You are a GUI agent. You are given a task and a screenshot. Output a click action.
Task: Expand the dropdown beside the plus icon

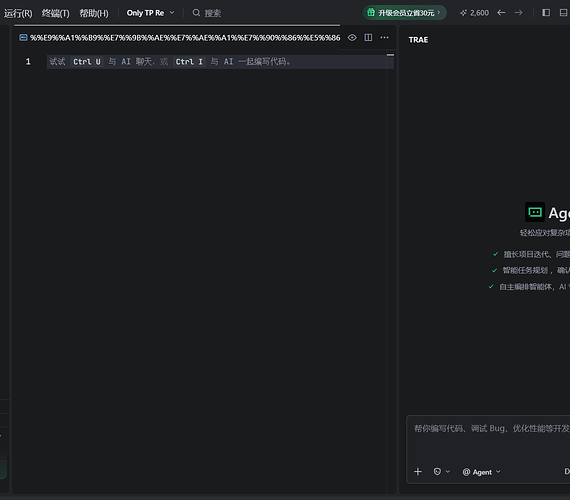[x=442, y=472]
